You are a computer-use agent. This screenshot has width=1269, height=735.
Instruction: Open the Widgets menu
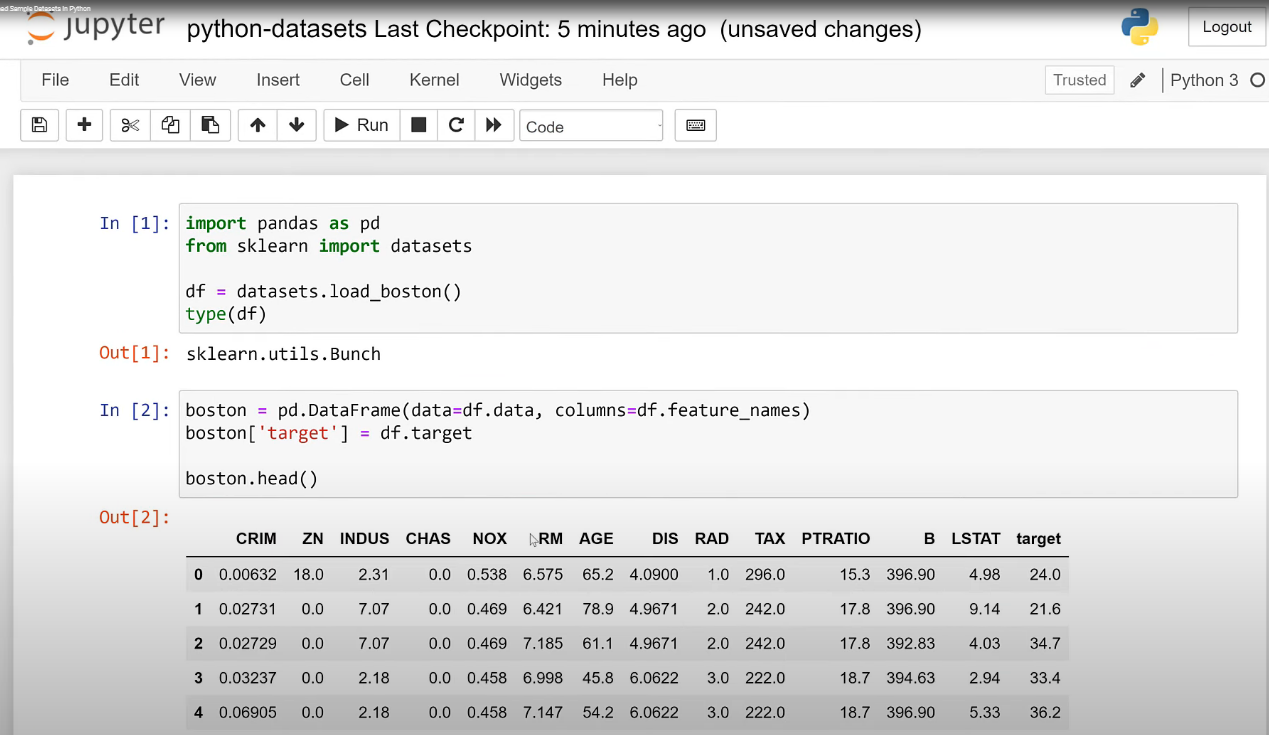pyautogui.click(x=531, y=80)
